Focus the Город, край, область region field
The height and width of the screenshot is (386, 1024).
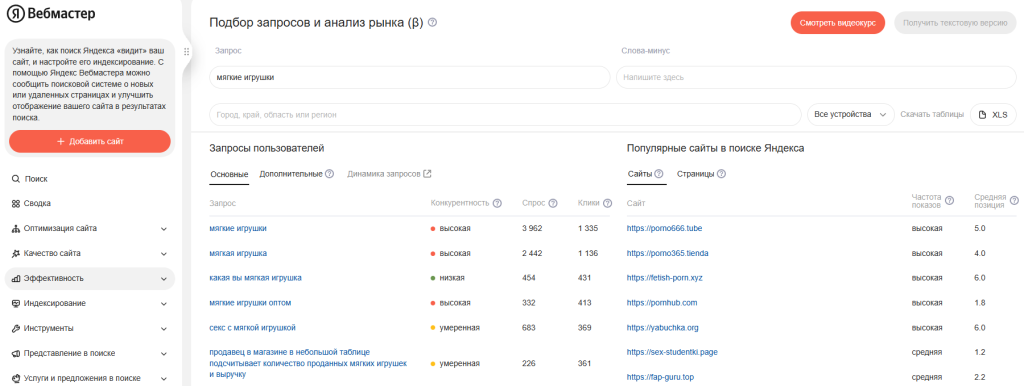[x=505, y=114]
